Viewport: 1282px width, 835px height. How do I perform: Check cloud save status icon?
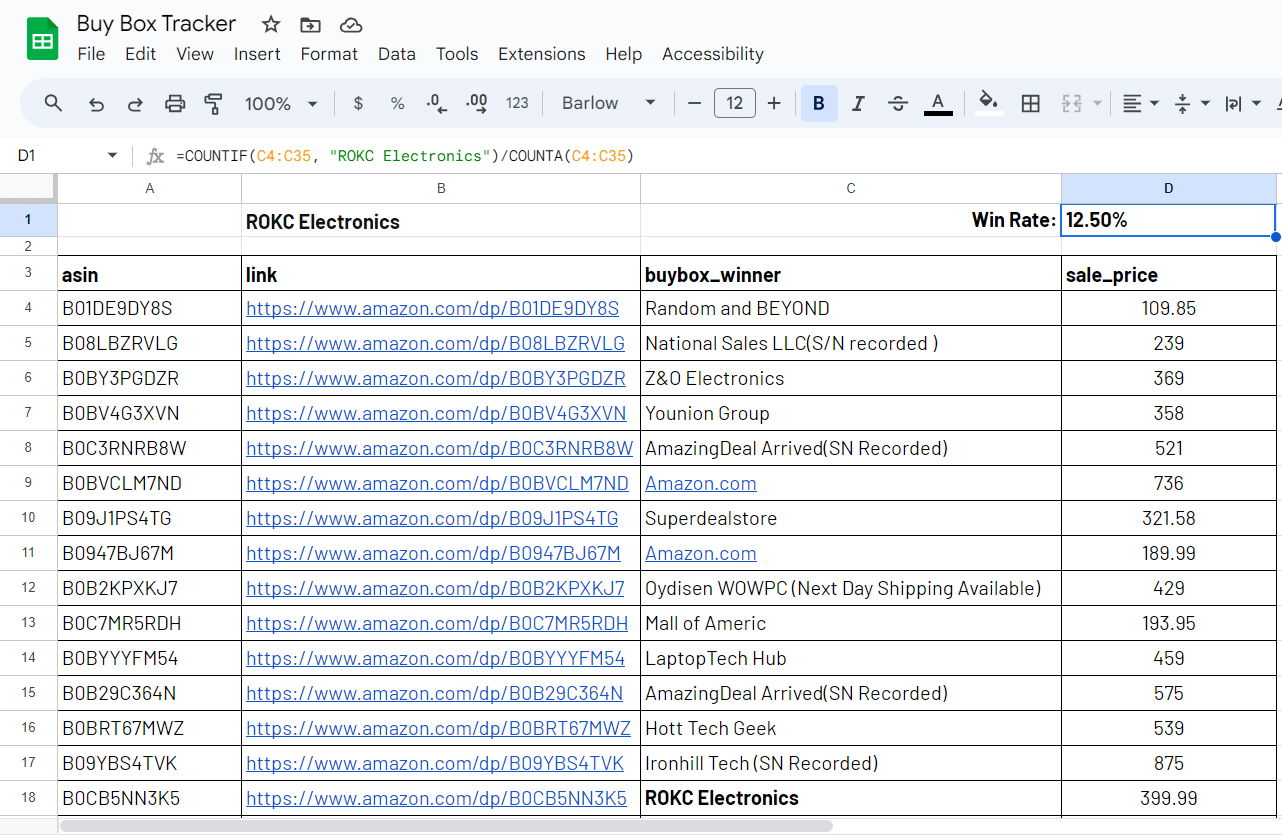tap(350, 25)
